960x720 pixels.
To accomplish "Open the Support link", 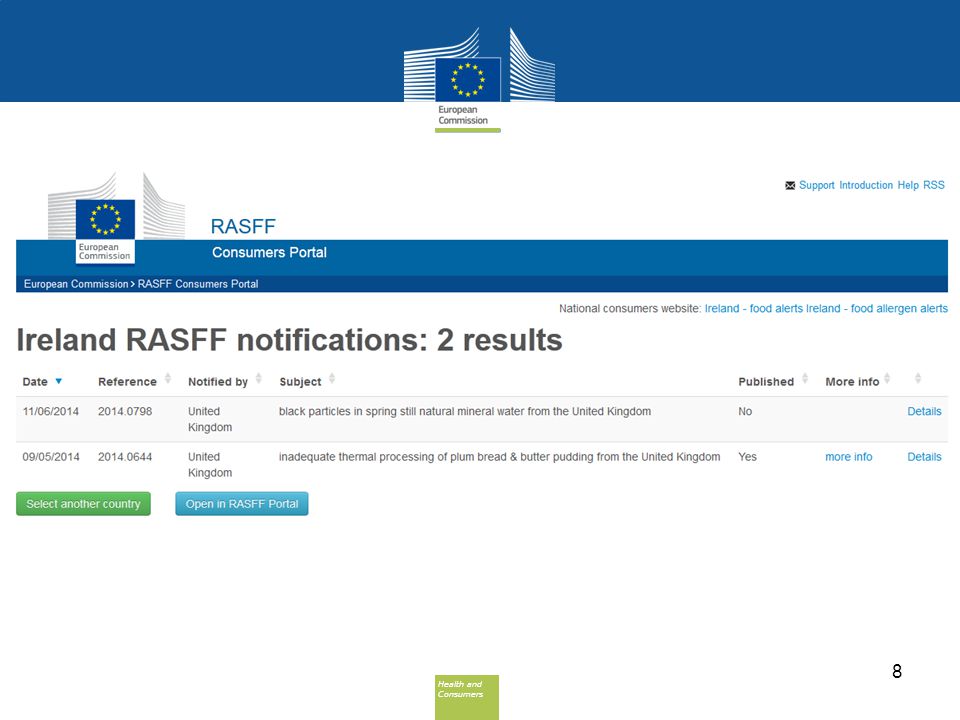I will (x=816, y=185).
